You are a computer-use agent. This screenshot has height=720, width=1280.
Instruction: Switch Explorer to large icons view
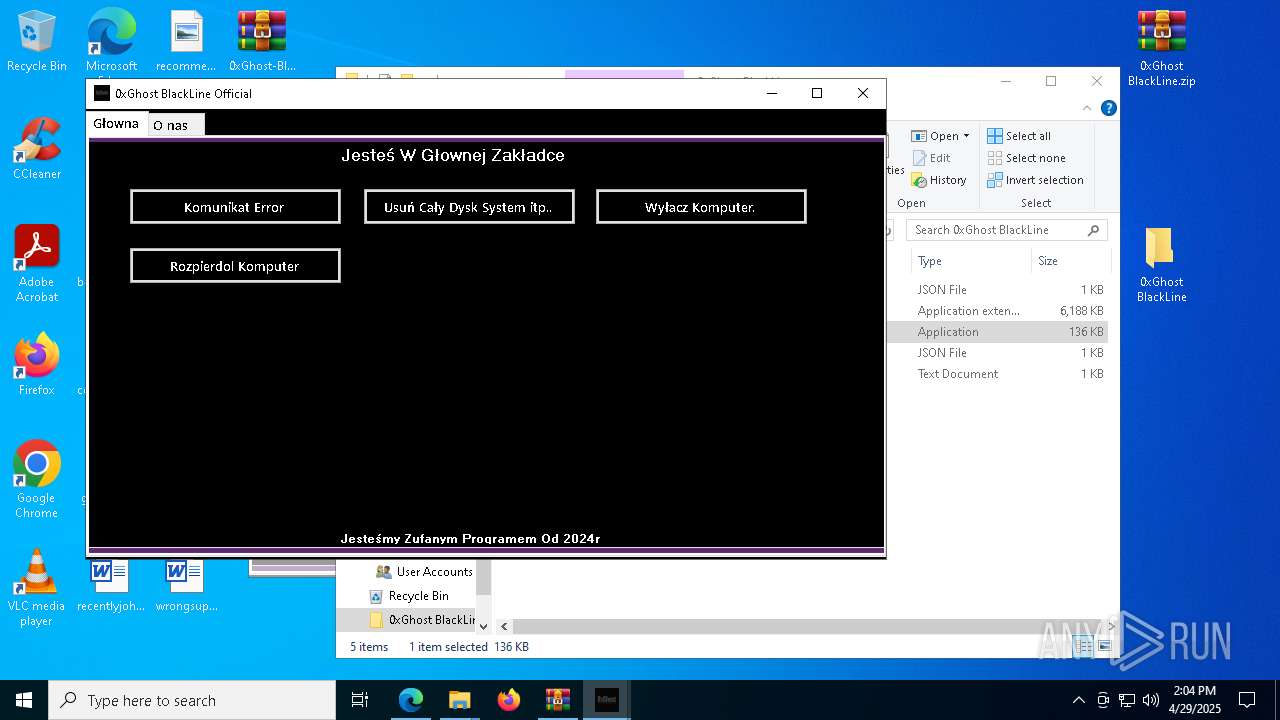pyautogui.click(x=1105, y=647)
